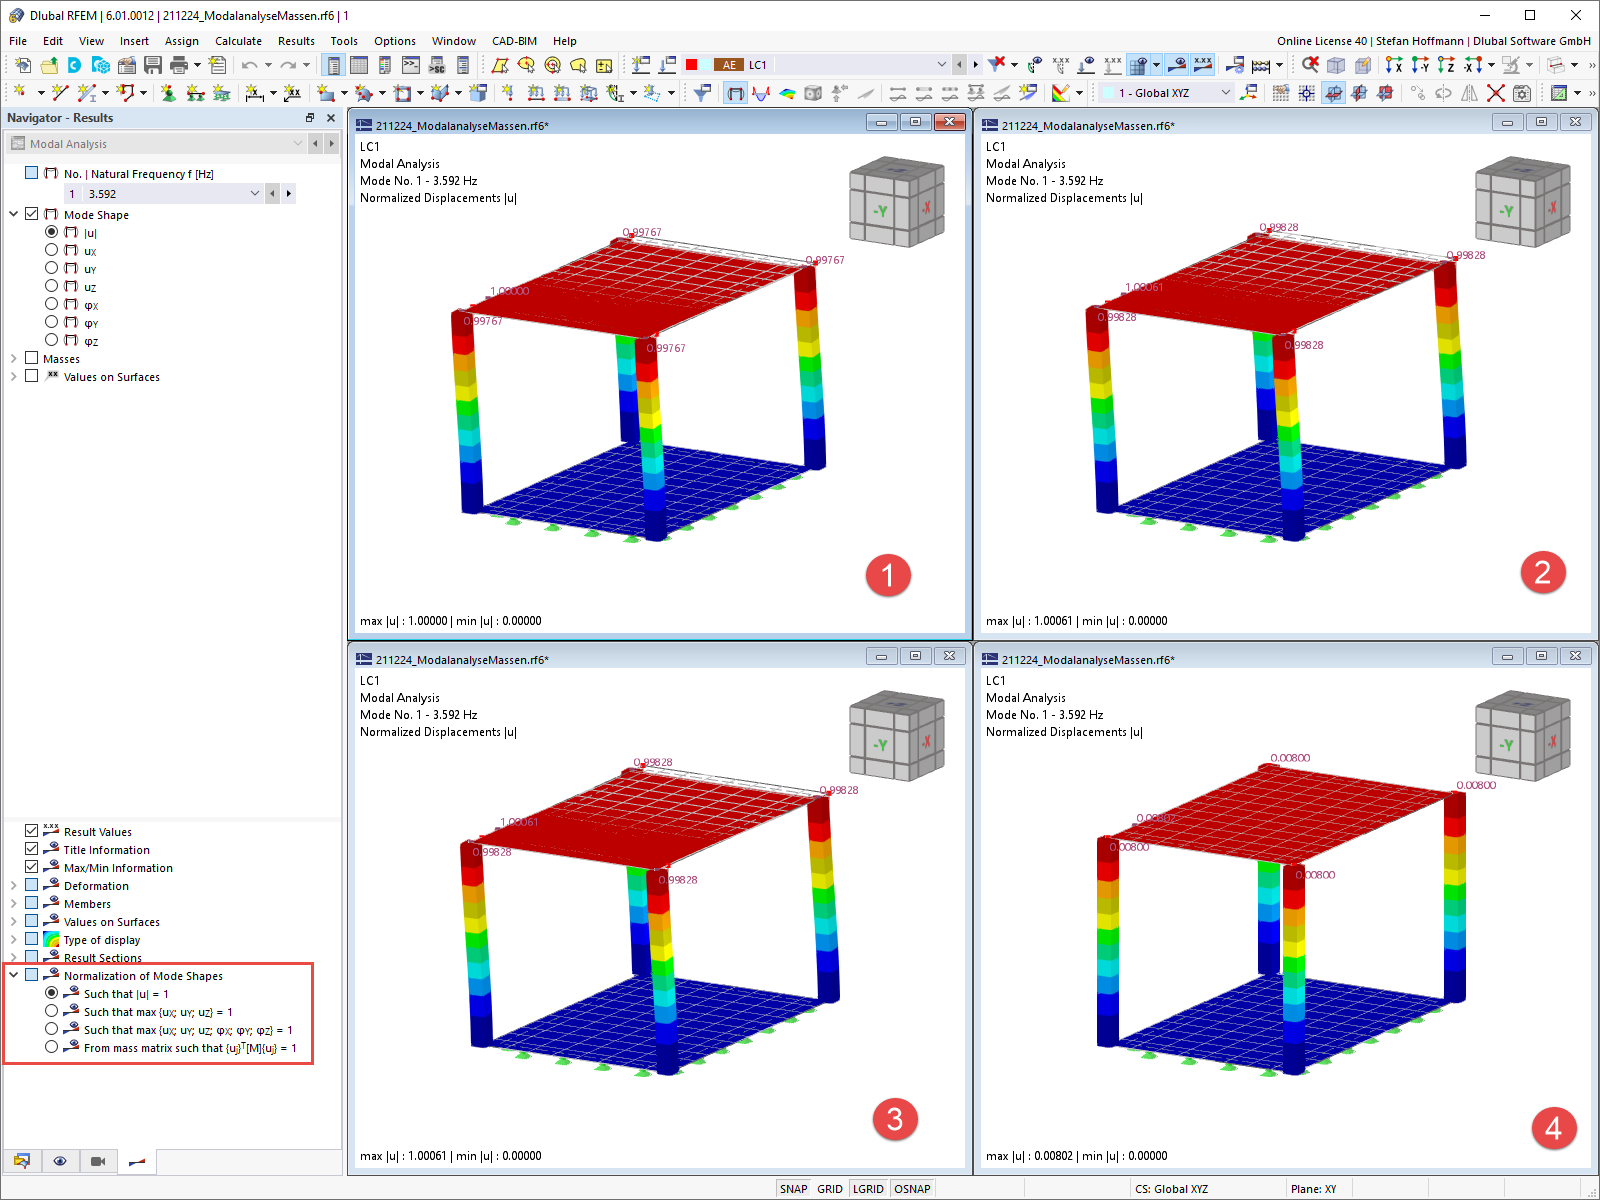The image size is (1600, 1200).
Task: Select the uX mode shape radio button
Action: [x=51, y=250]
